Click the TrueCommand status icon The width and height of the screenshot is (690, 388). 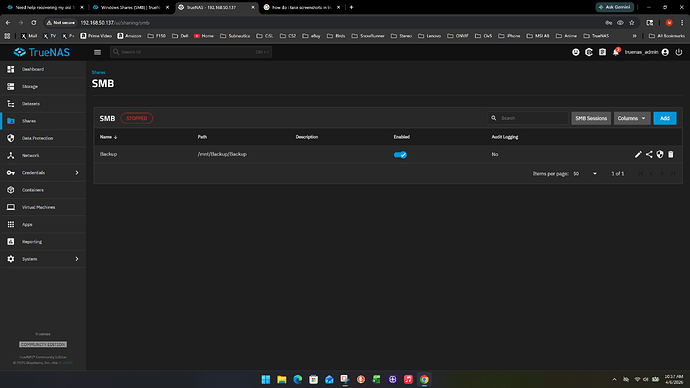(589, 52)
